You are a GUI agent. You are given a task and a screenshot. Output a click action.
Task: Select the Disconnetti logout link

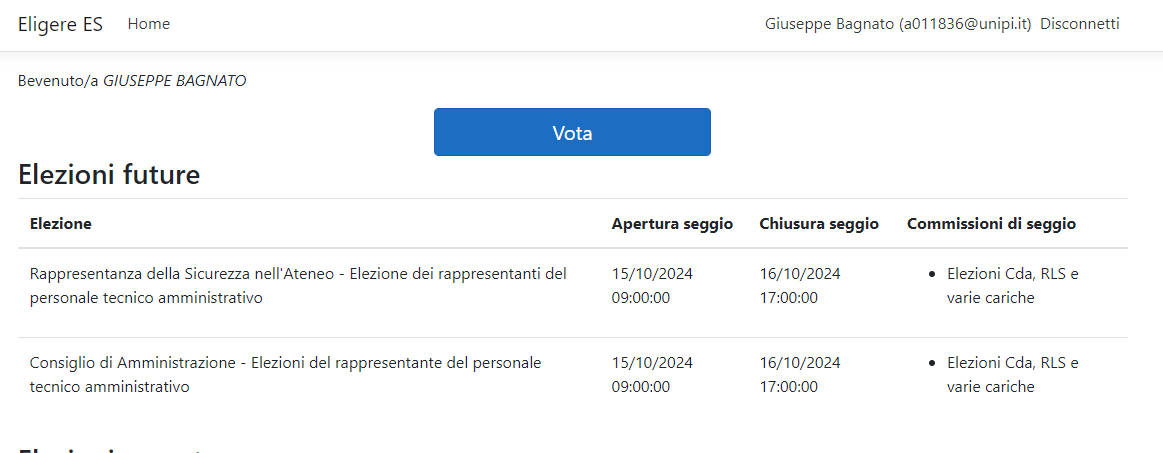coord(1080,24)
